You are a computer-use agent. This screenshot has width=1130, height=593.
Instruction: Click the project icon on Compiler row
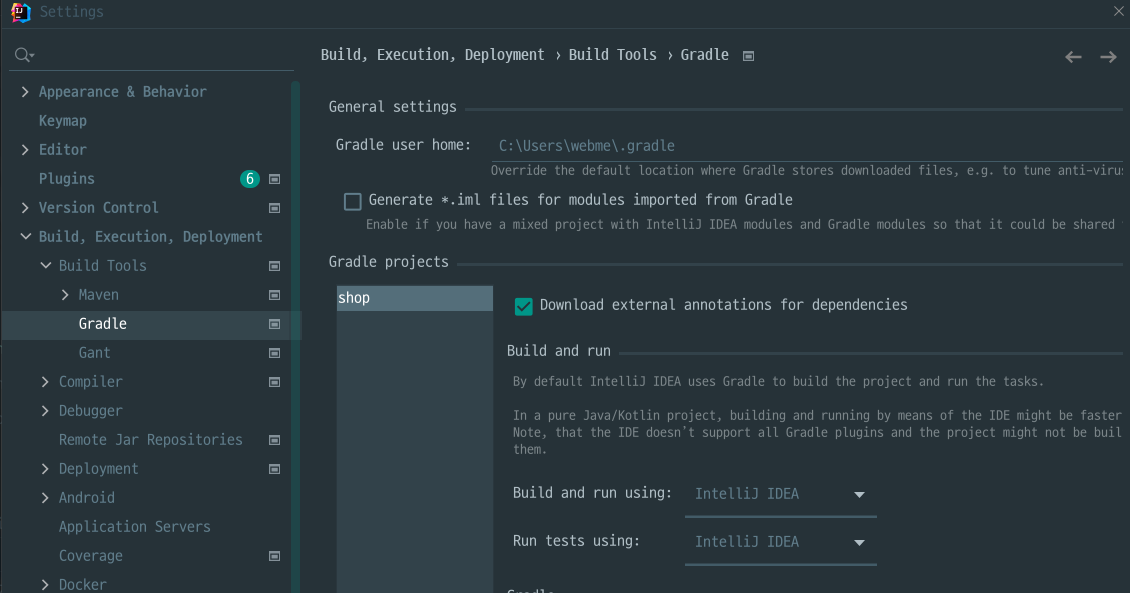pos(275,382)
